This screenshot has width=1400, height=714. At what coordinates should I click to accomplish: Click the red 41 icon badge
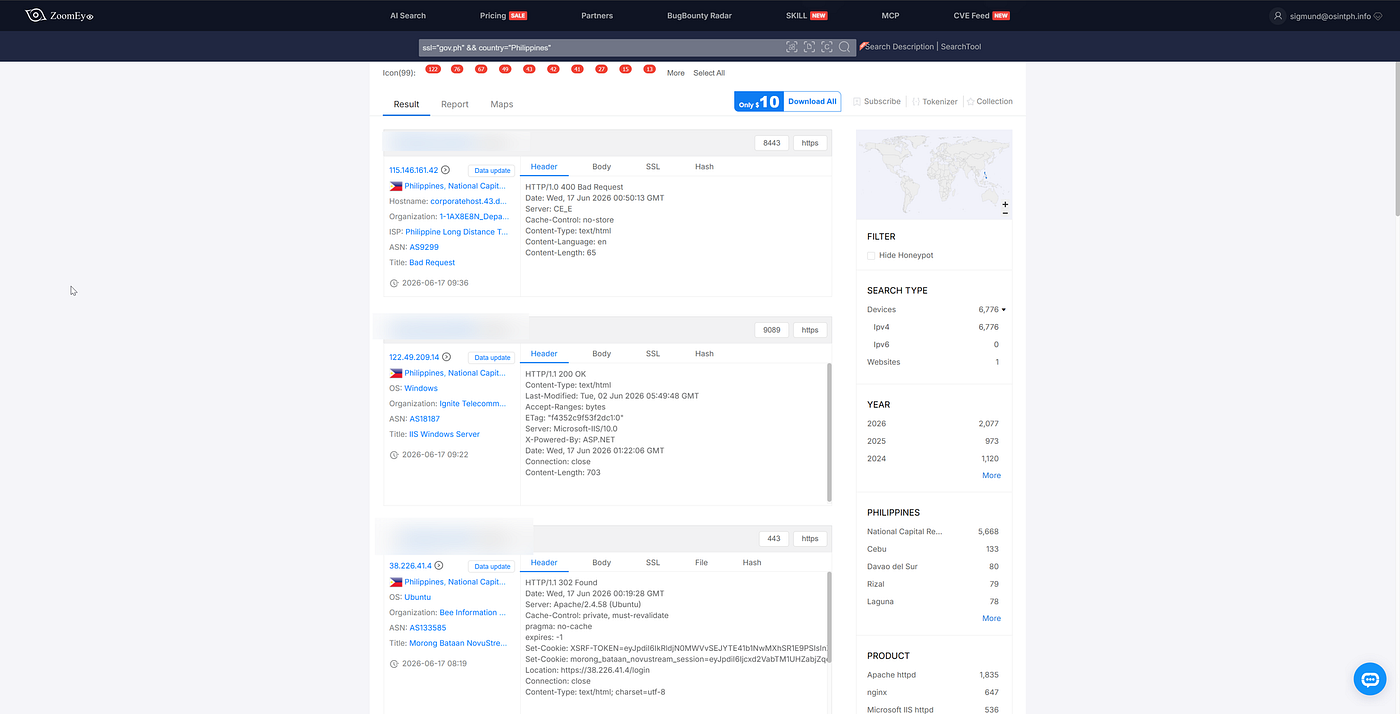577,69
